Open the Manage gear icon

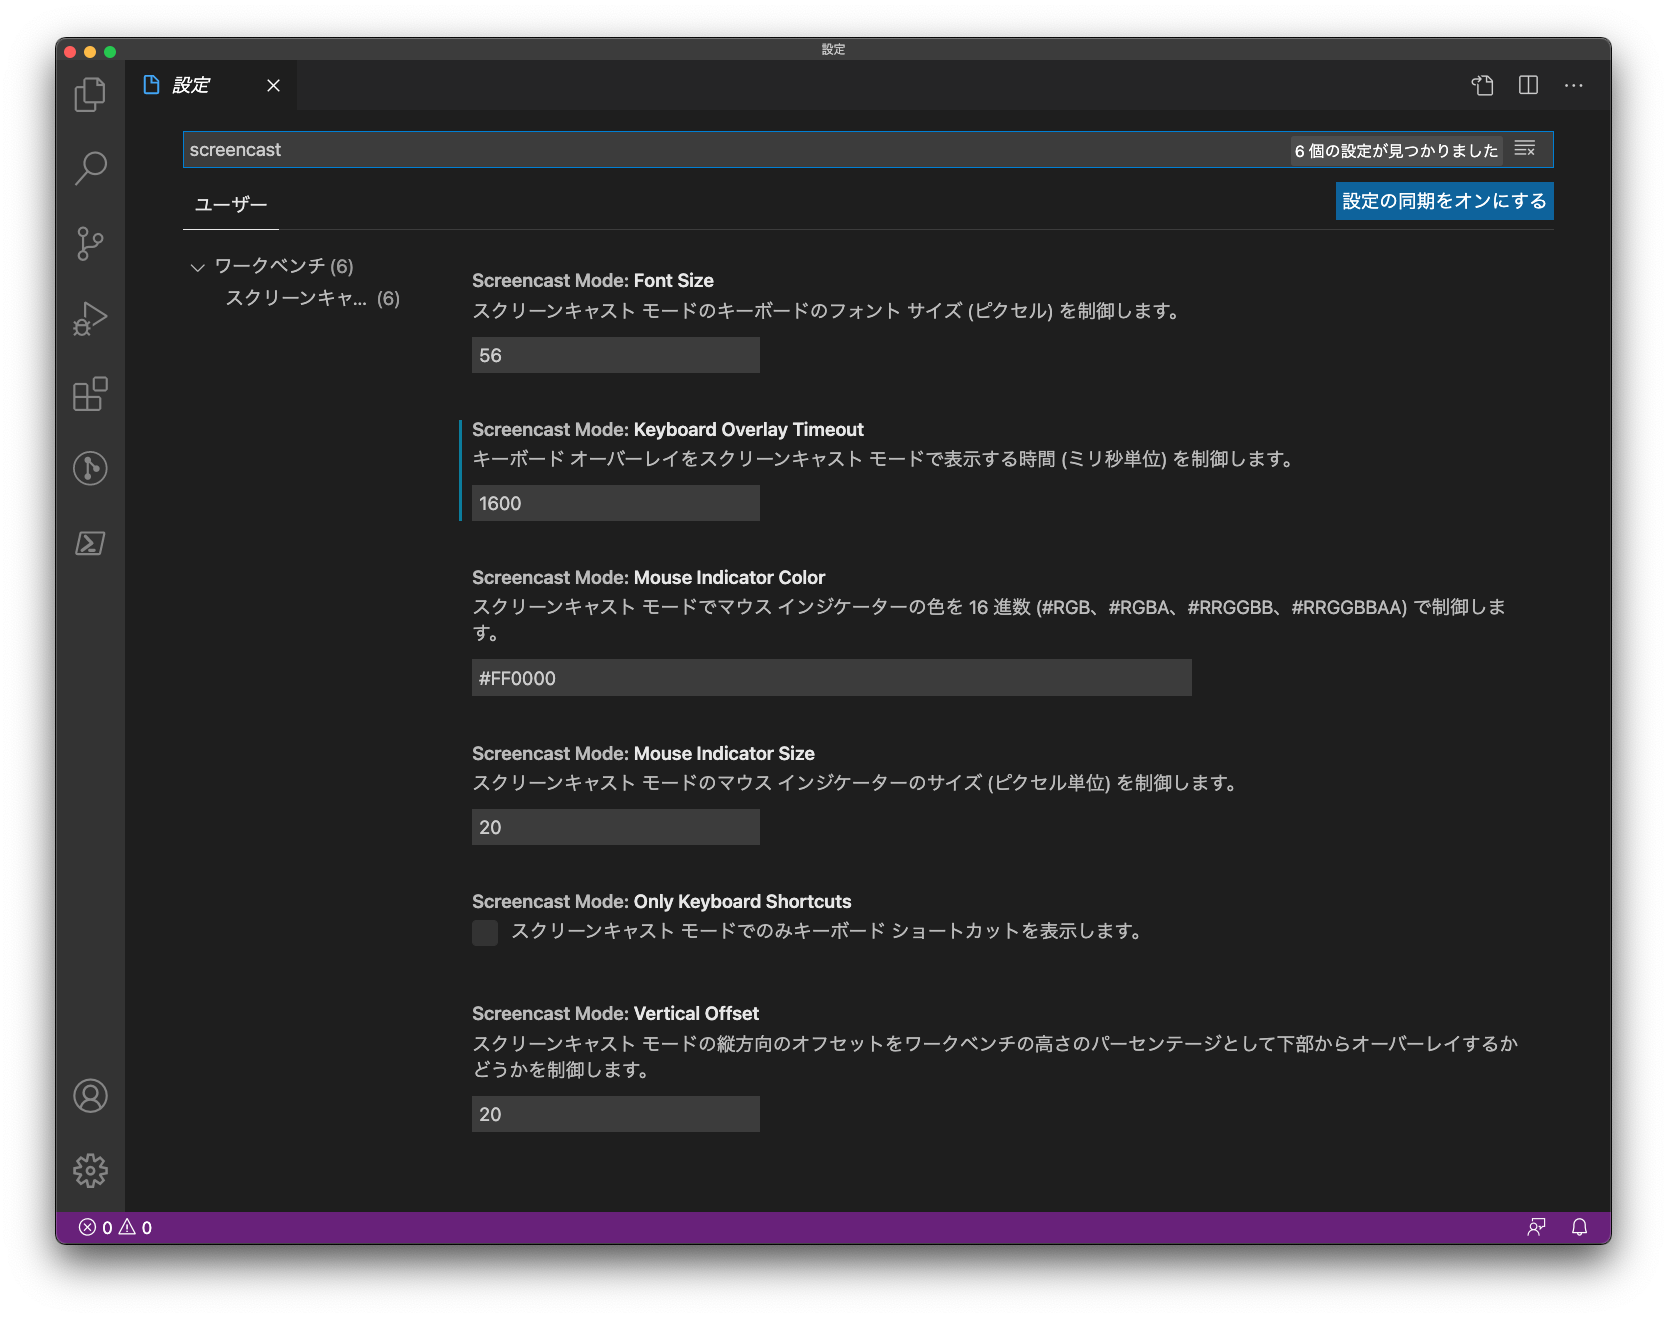point(90,1171)
